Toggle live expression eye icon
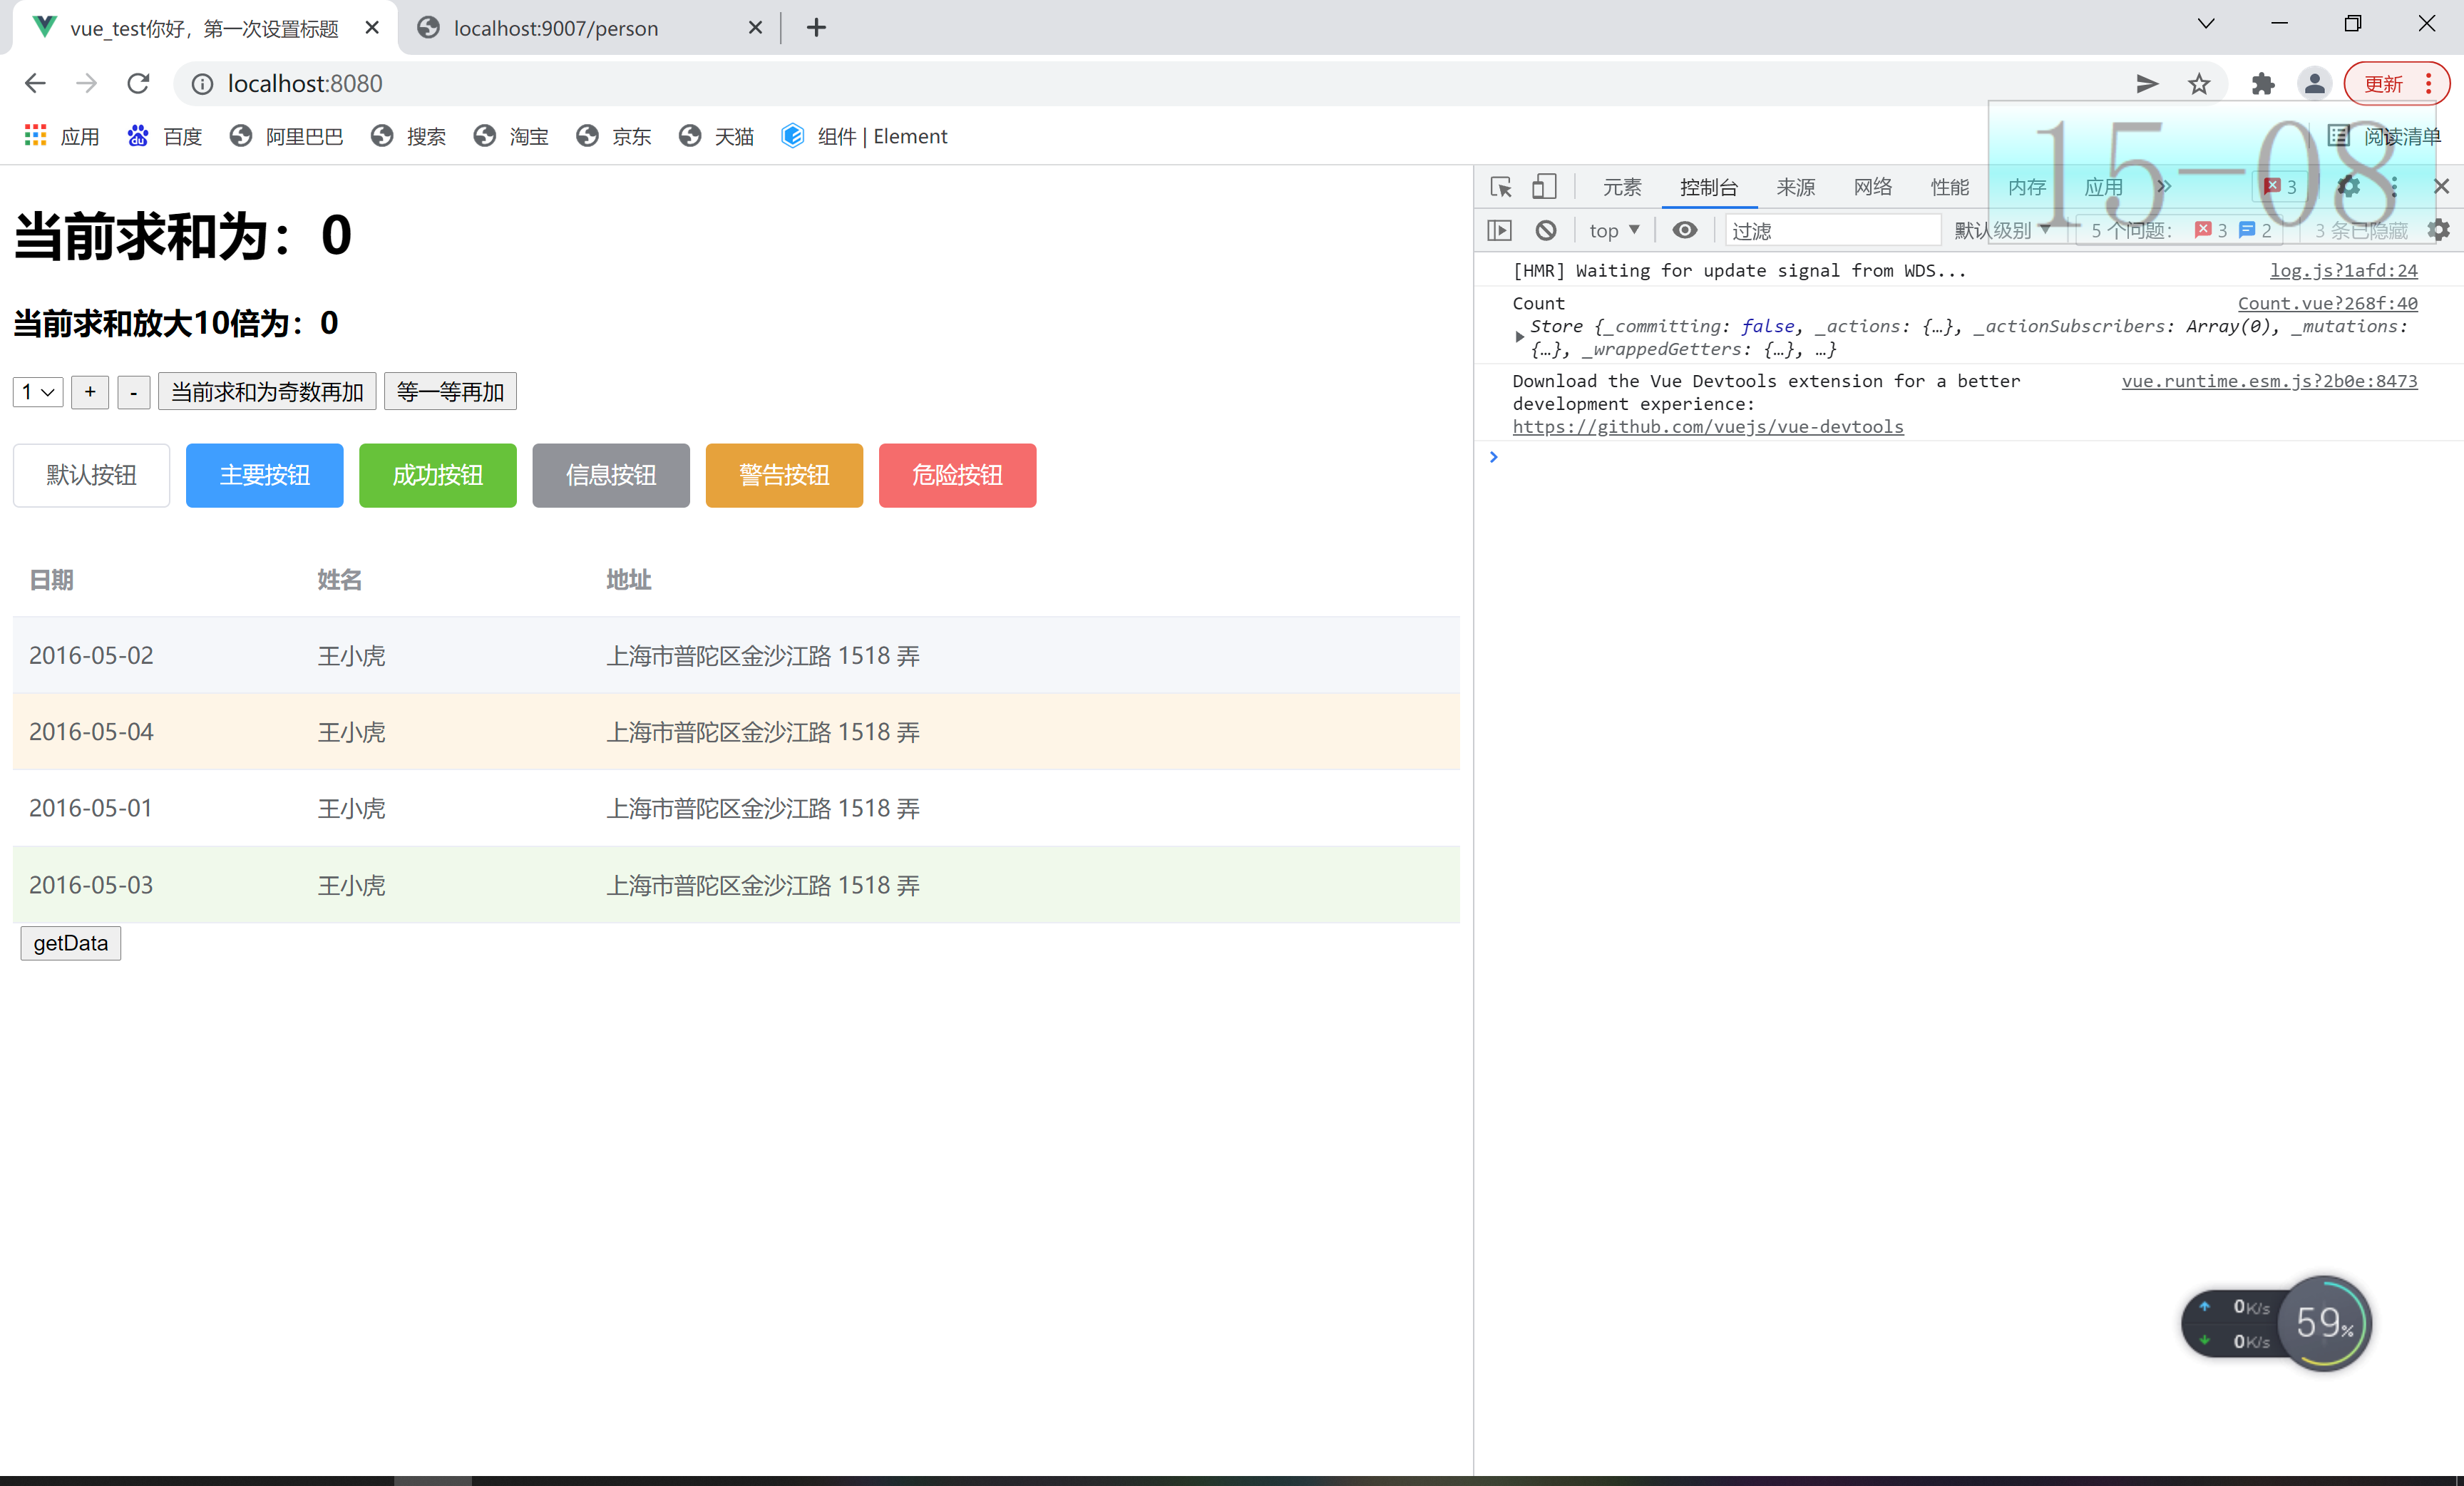 tap(1685, 231)
